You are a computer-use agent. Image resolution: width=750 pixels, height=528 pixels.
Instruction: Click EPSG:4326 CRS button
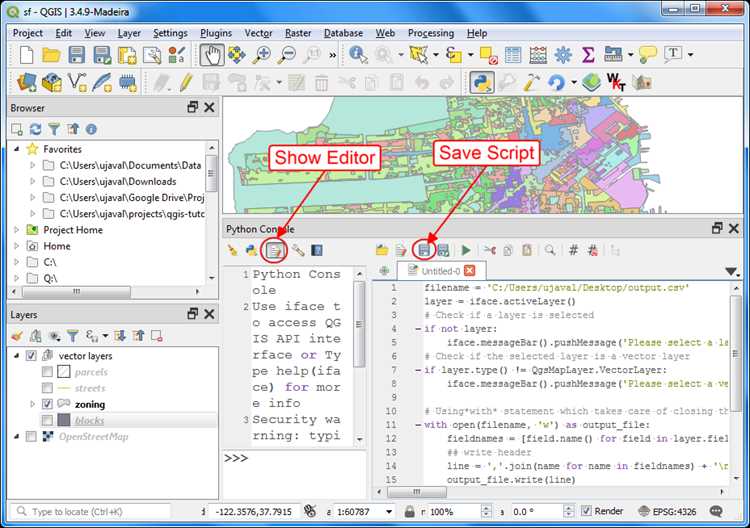[x=668, y=511]
